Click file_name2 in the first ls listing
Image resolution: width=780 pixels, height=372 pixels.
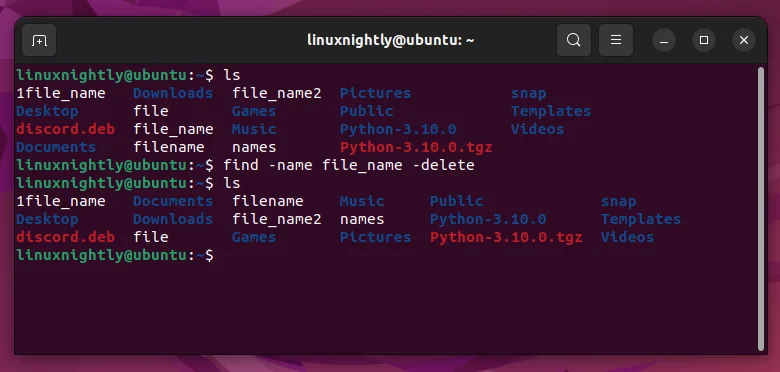point(277,94)
